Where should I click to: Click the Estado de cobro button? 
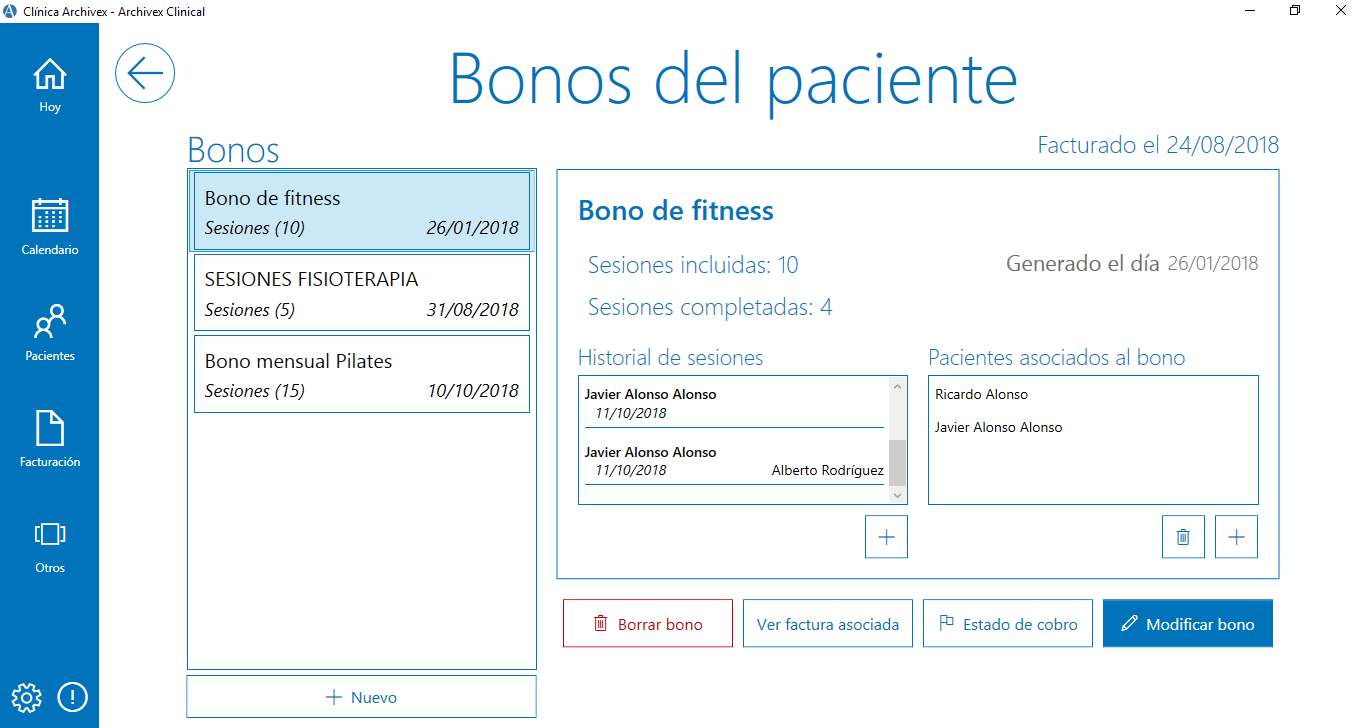pyautogui.click(x=1007, y=623)
